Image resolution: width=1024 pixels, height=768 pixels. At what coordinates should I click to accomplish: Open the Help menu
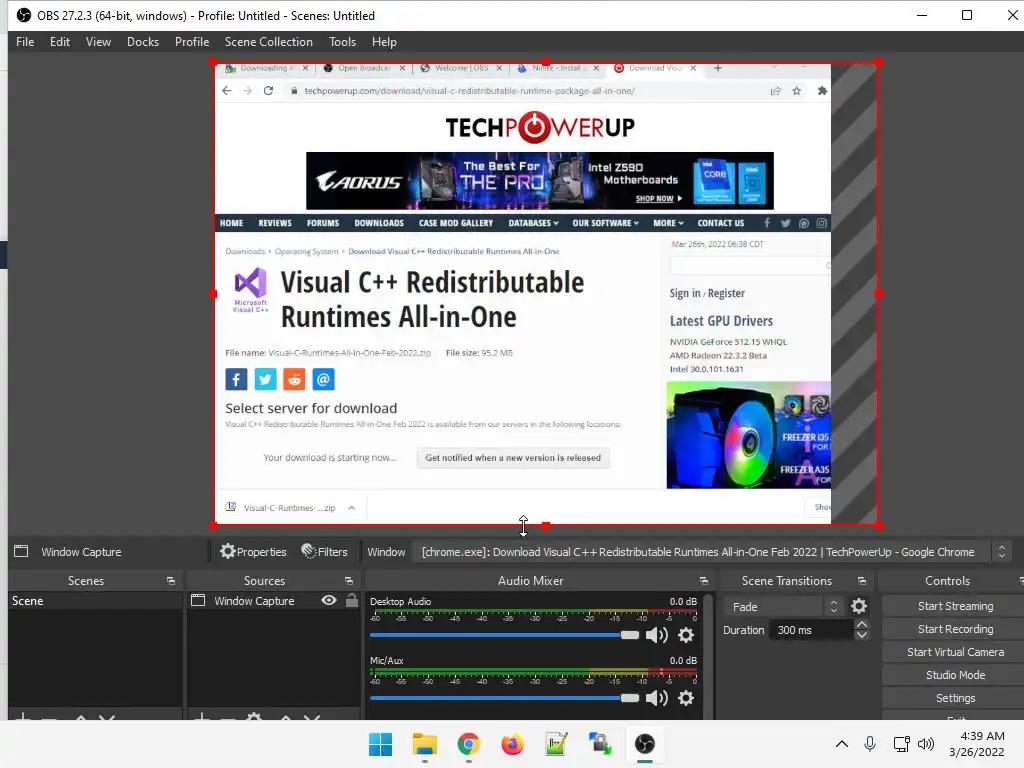click(x=384, y=42)
